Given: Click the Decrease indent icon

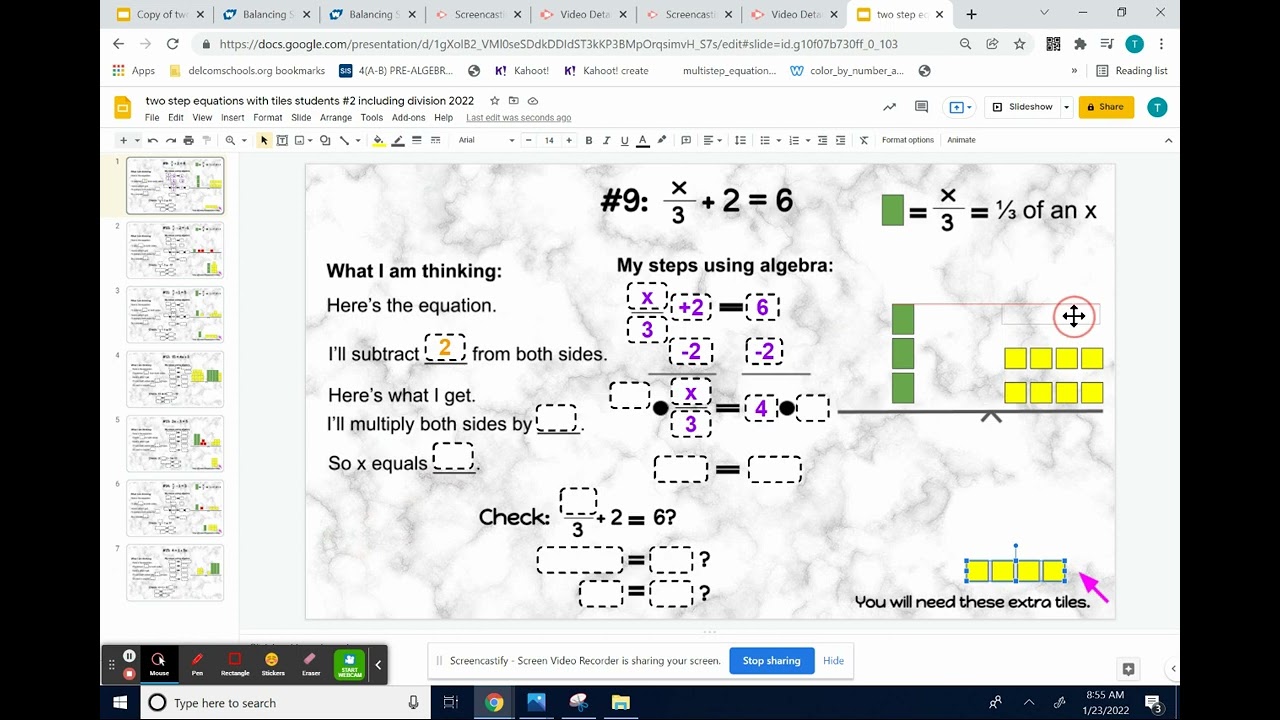Looking at the screenshot, I should [x=822, y=140].
